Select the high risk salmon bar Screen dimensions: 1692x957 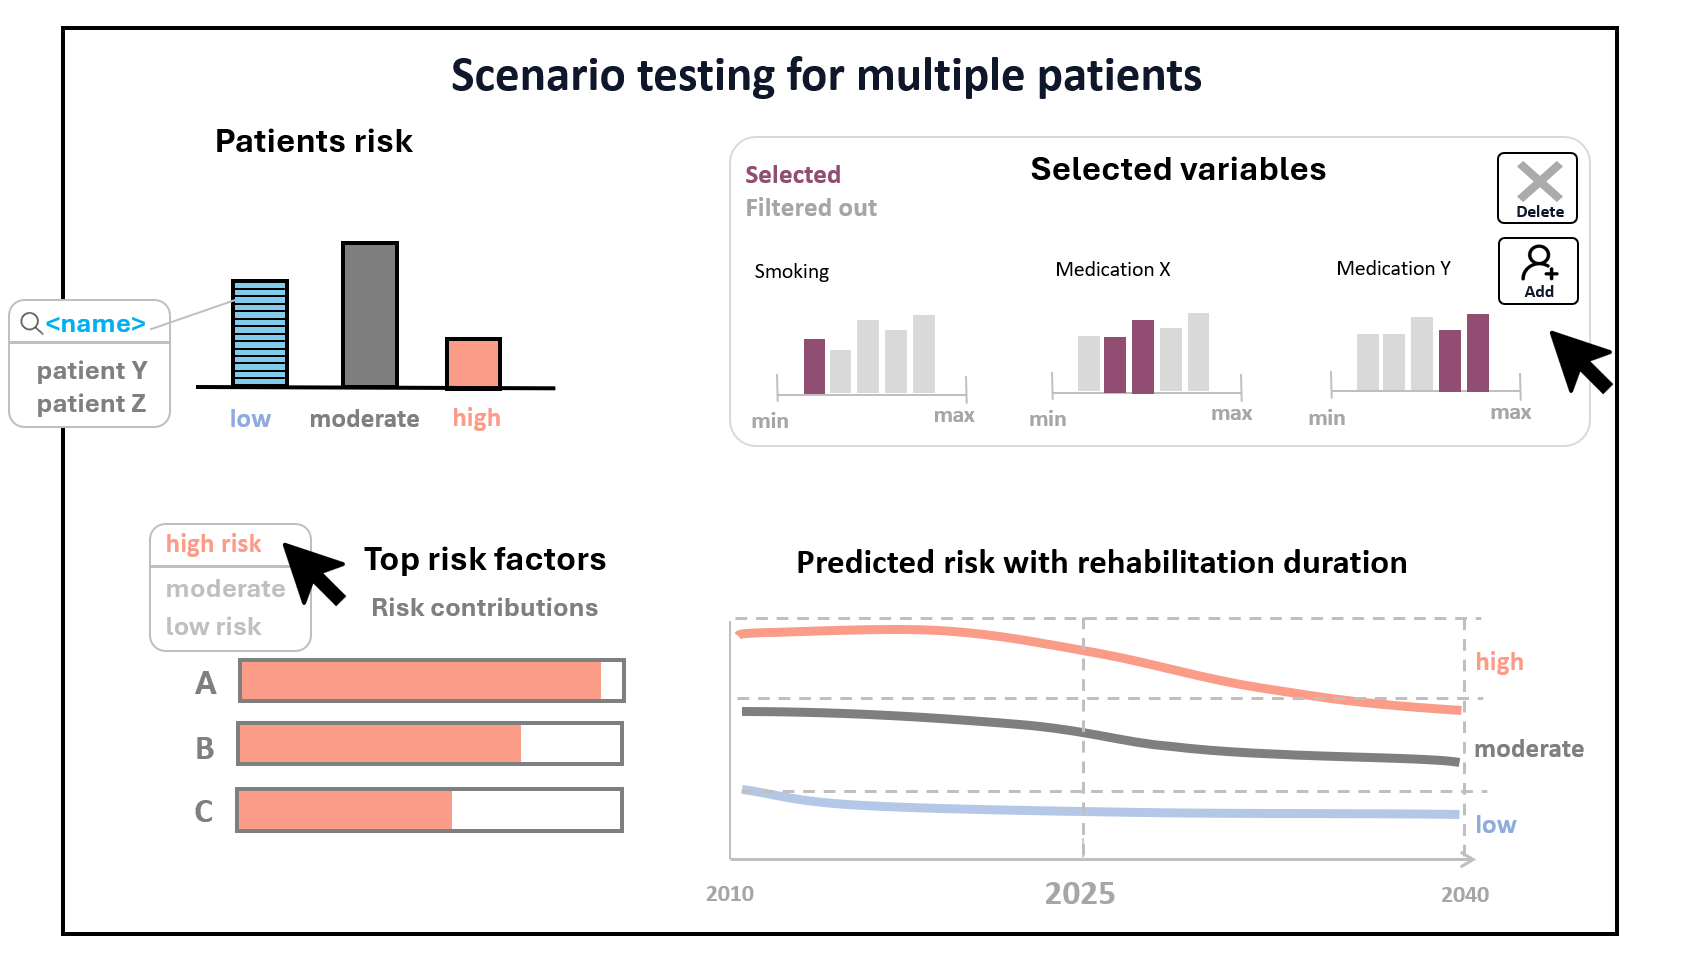473,363
